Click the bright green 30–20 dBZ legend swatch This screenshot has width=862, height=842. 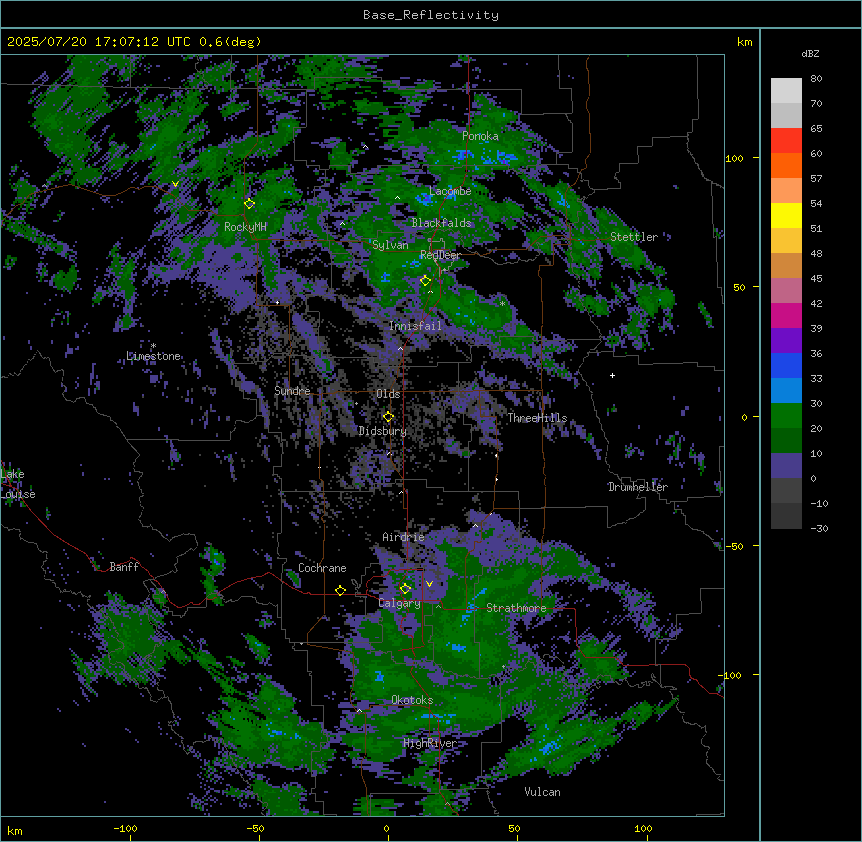pos(786,416)
